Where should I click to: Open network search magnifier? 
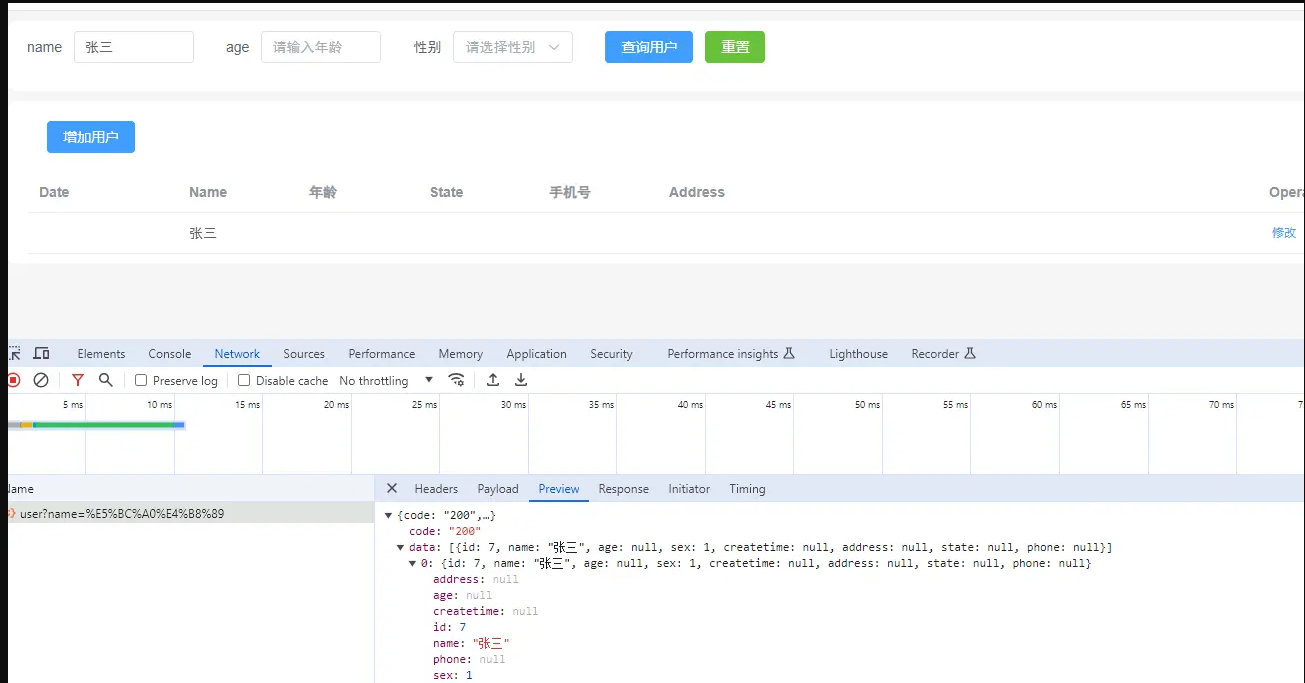click(106, 380)
